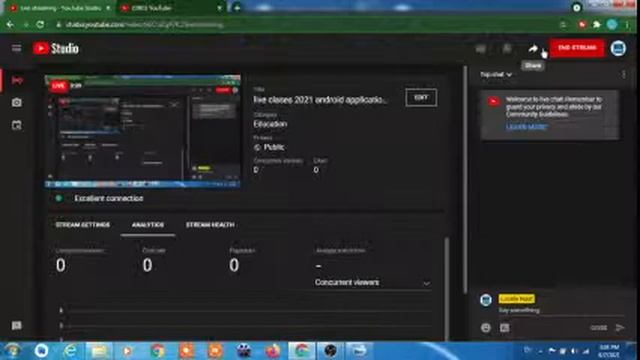
Task: Click the Public privacy setting text
Action: pos(274,147)
